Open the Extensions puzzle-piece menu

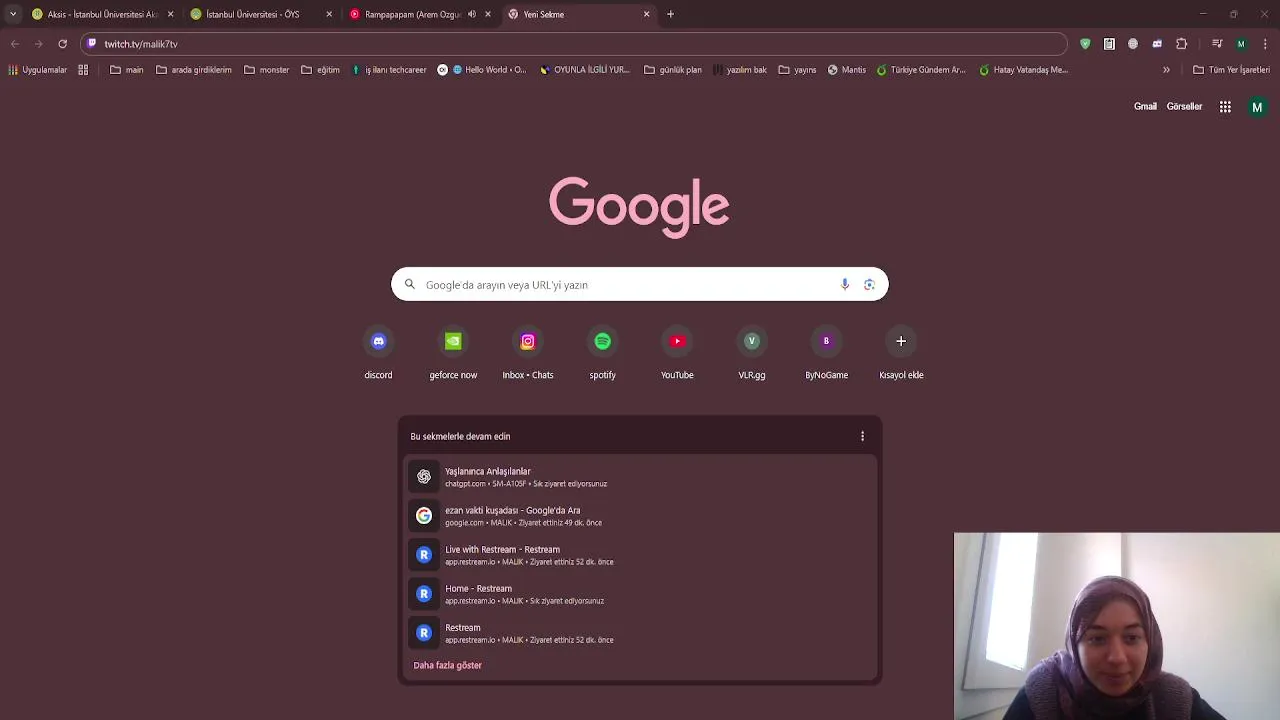pos(1181,44)
